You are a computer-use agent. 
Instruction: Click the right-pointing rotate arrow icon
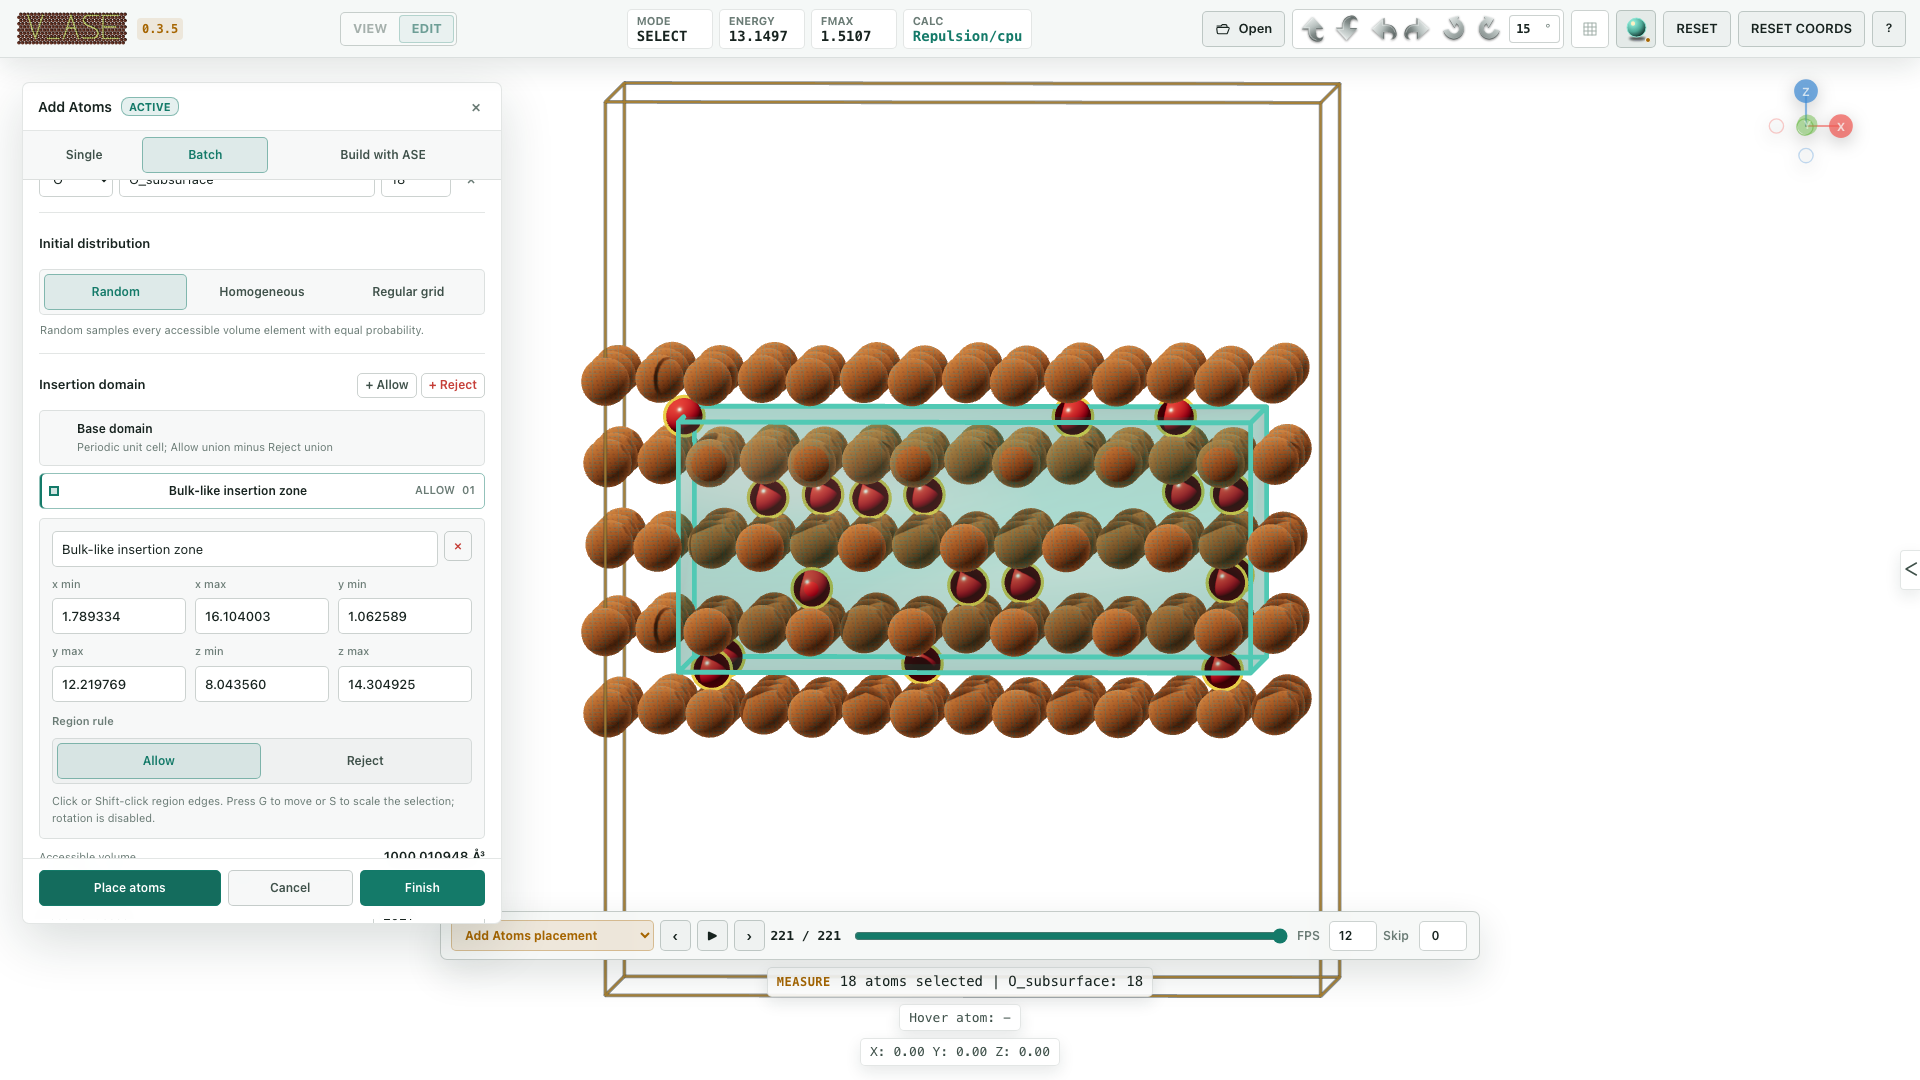1418,29
